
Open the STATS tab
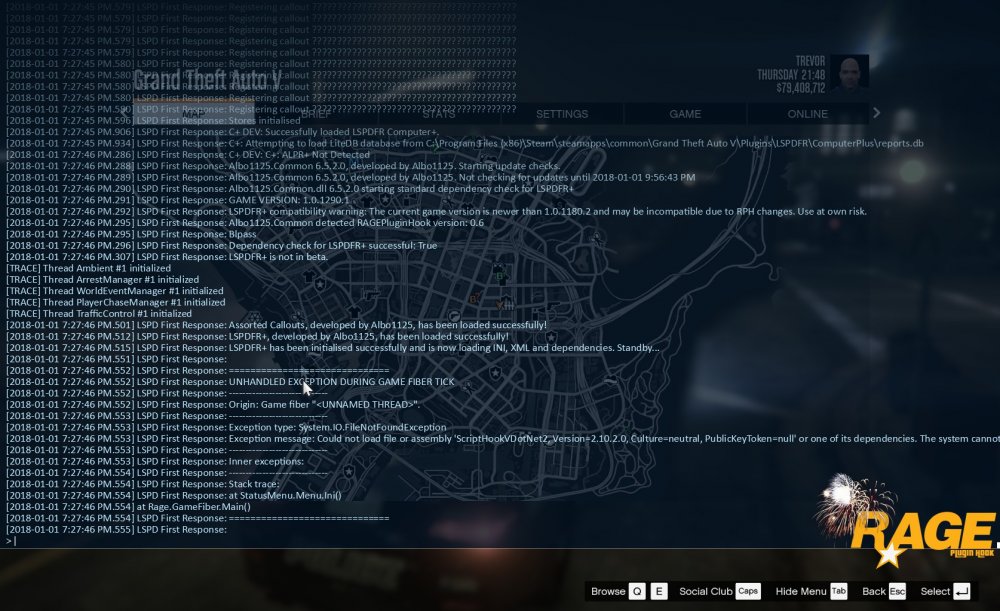click(x=439, y=114)
